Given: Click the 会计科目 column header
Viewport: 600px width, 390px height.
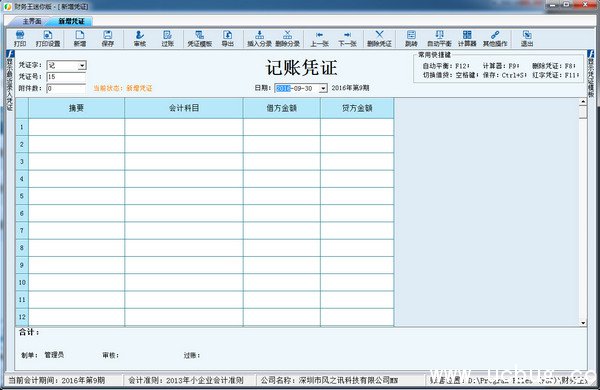Looking at the screenshot, I should coord(184,108).
